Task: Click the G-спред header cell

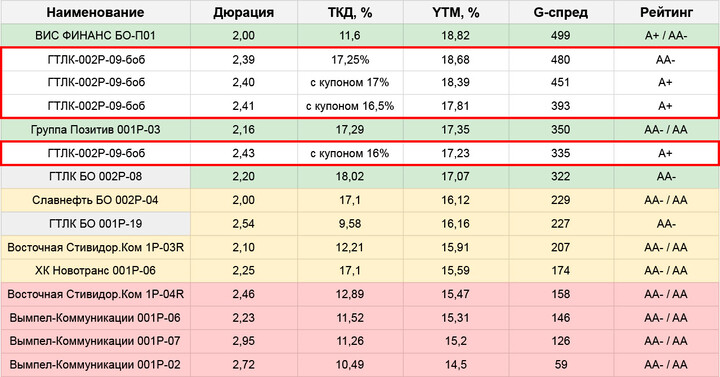Action: tap(561, 12)
